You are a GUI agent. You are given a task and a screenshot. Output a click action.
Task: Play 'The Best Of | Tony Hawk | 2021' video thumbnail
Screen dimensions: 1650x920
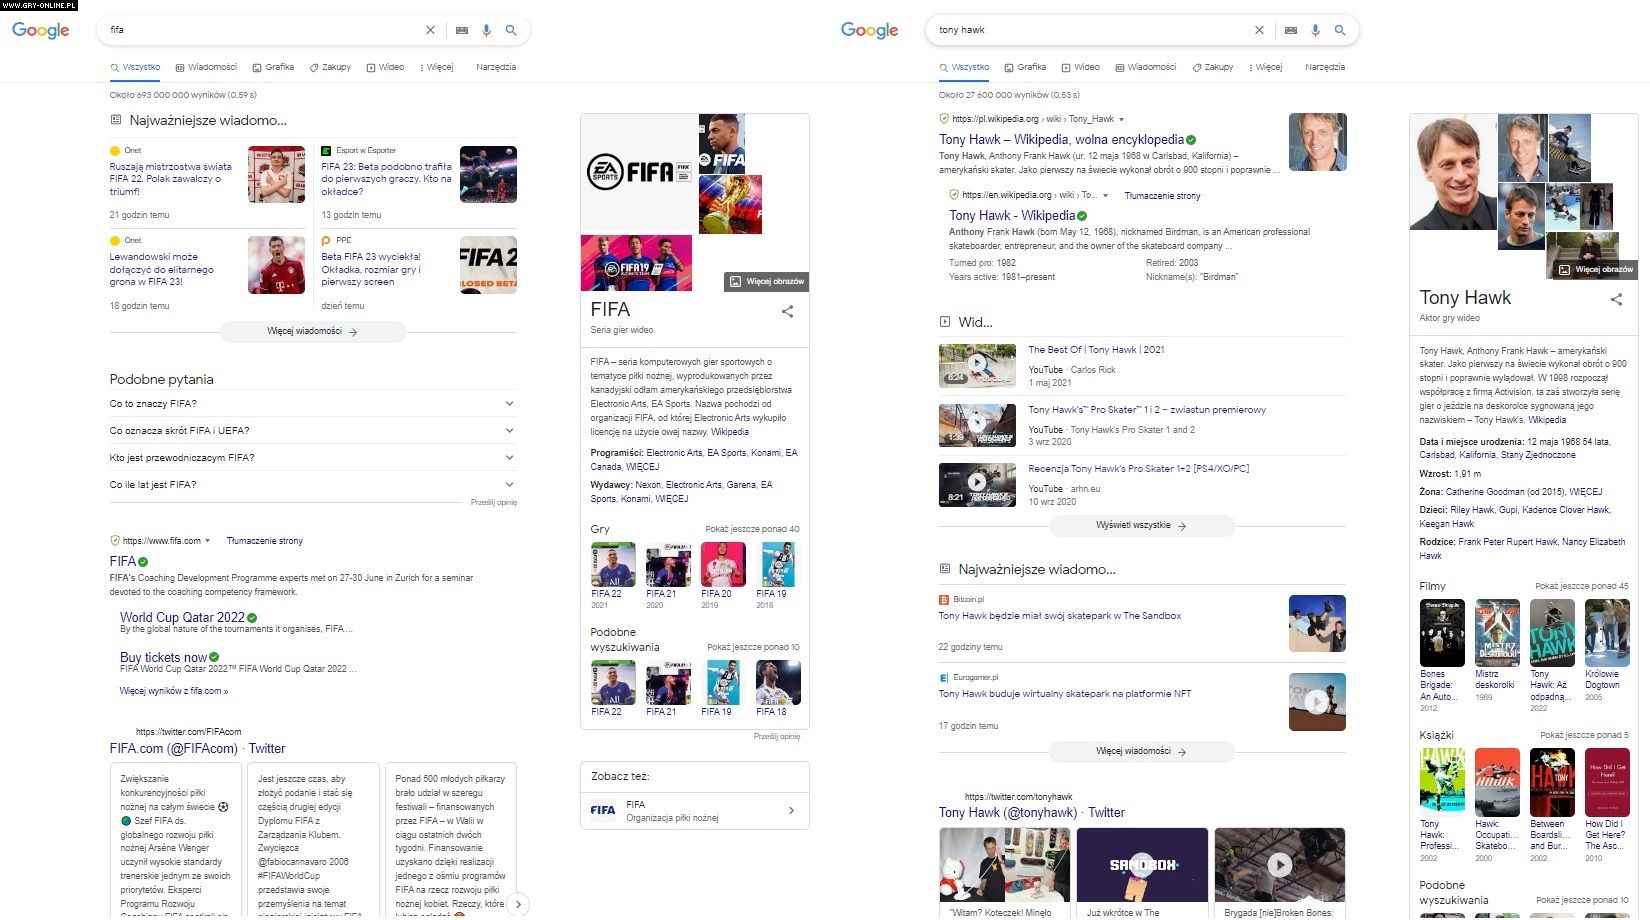977,365
